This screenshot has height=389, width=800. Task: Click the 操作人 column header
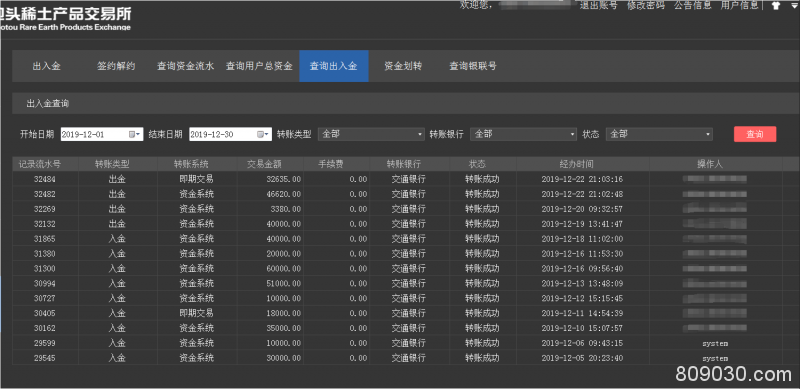click(715, 164)
